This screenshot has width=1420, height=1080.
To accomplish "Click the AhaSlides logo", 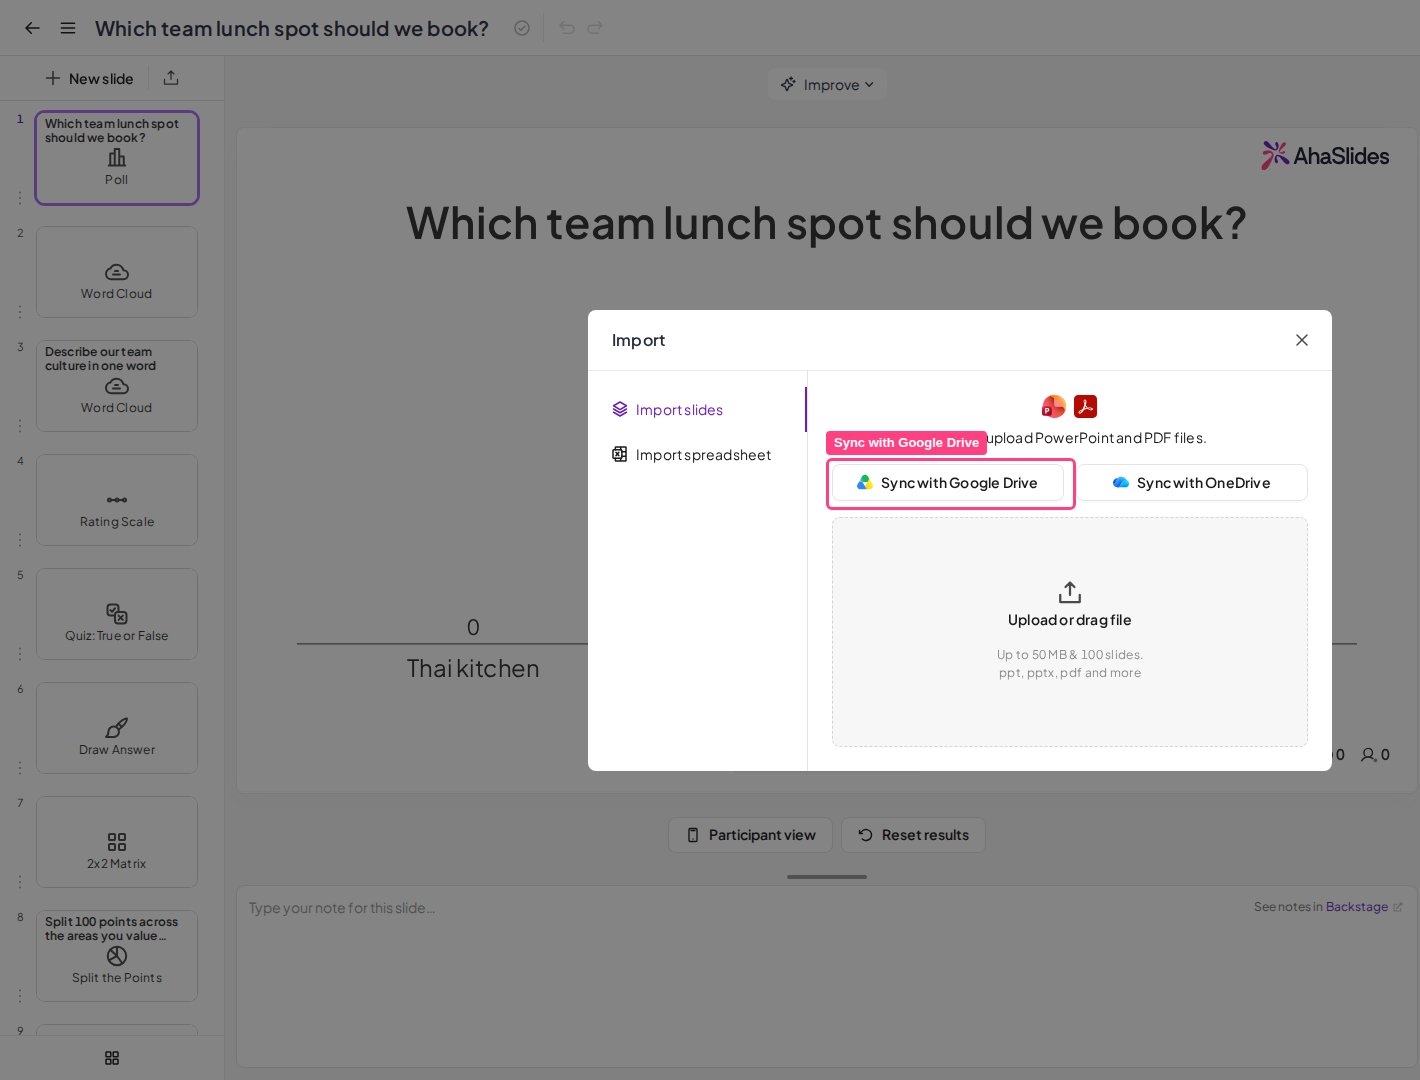I will pyautogui.click(x=1325, y=155).
